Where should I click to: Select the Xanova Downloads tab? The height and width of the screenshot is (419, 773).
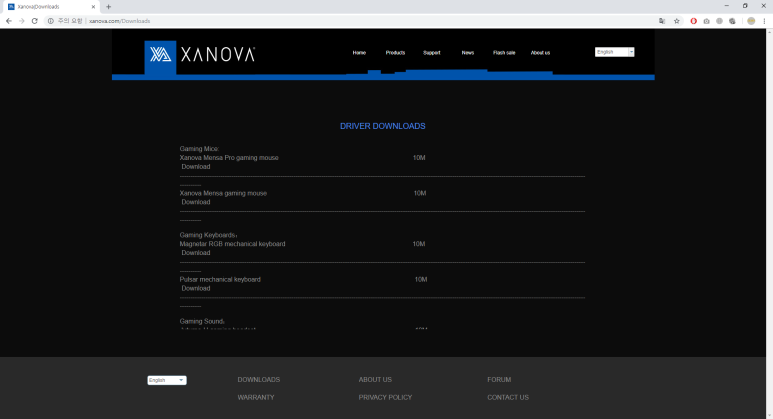tap(50, 7)
